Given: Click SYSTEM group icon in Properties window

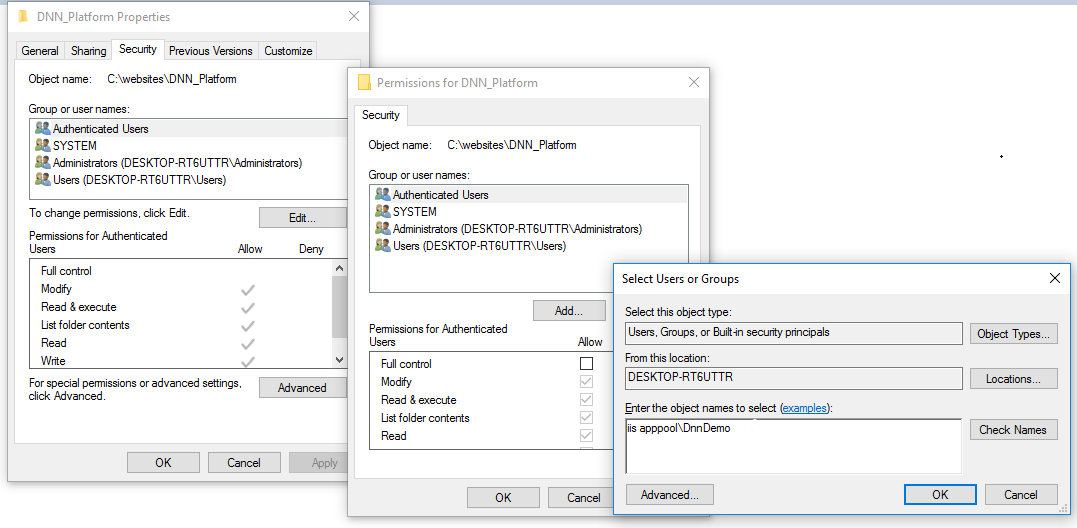Looking at the screenshot, I should pos(42,146).
